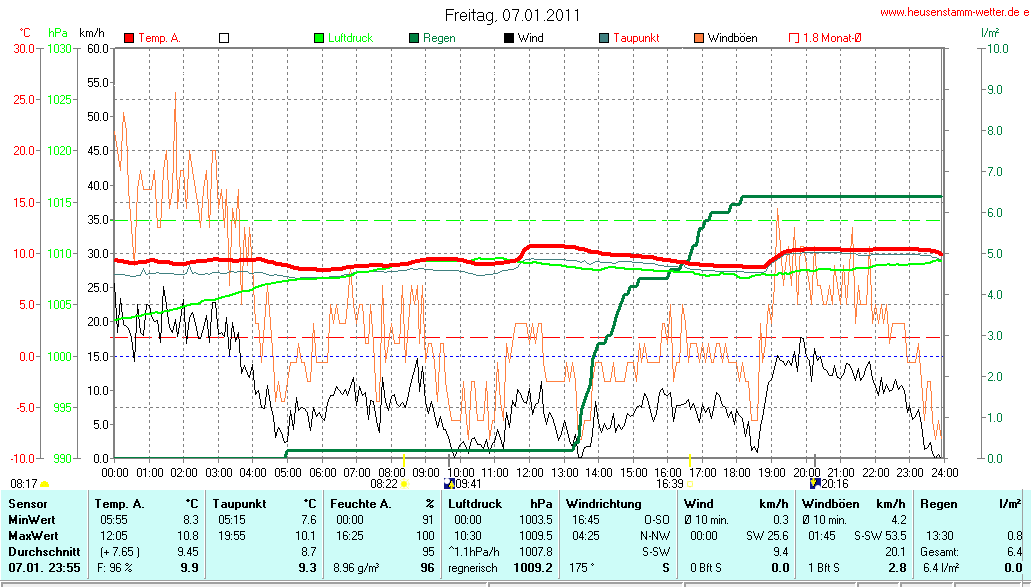The height and width of the screenshot is (587, 1034).
Task: Toggle the empty white legend box
Action: tap(224, 38)
